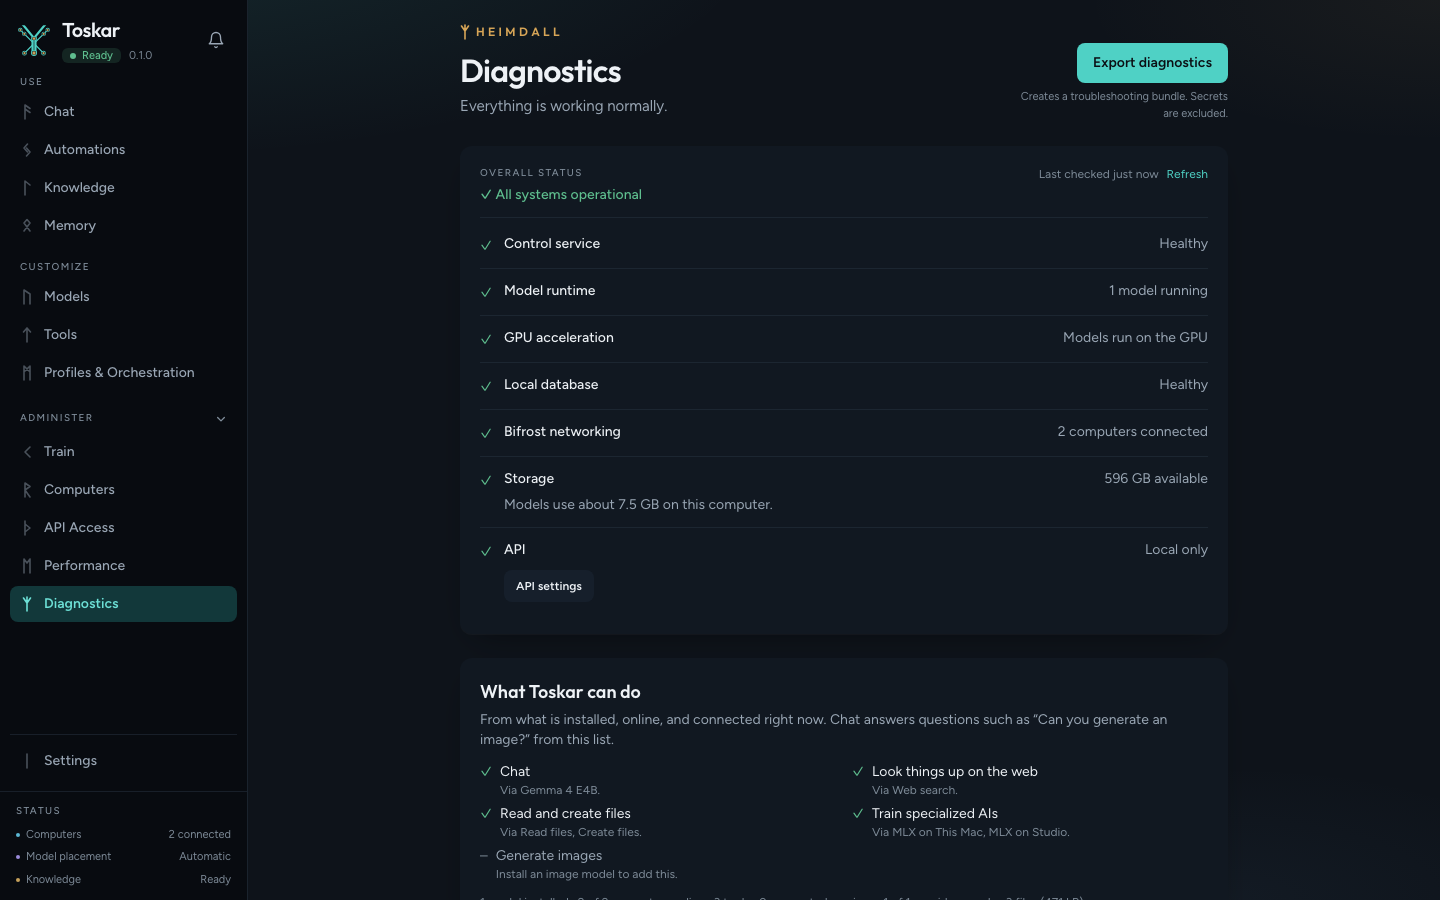This screenshot has height=900, width=1440.
Task: Click the Memory sidebar icon
Action: 27,226
